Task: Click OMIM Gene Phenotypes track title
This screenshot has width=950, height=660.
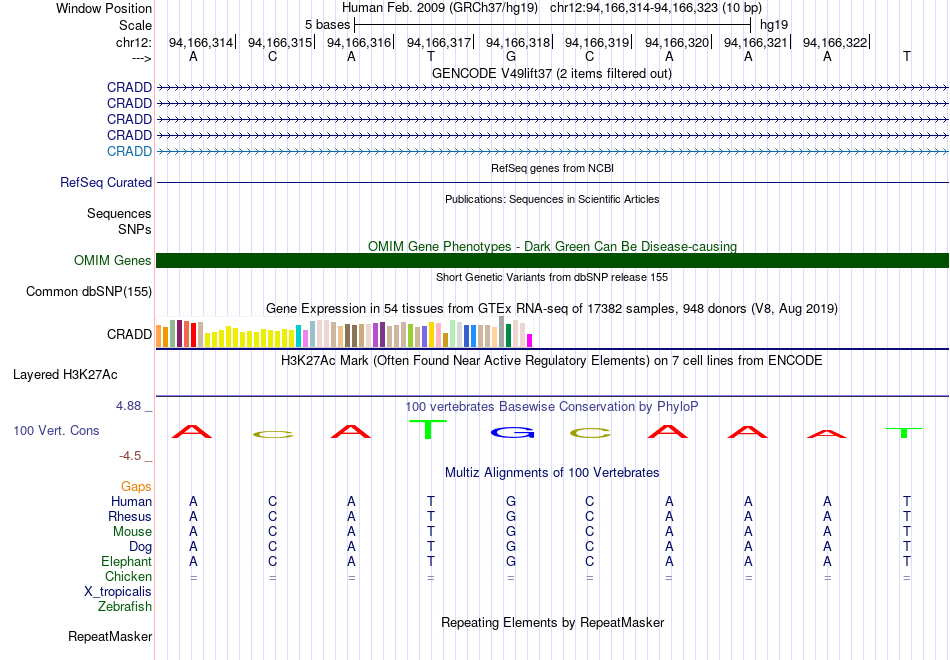Action: (x=552, y=246)
